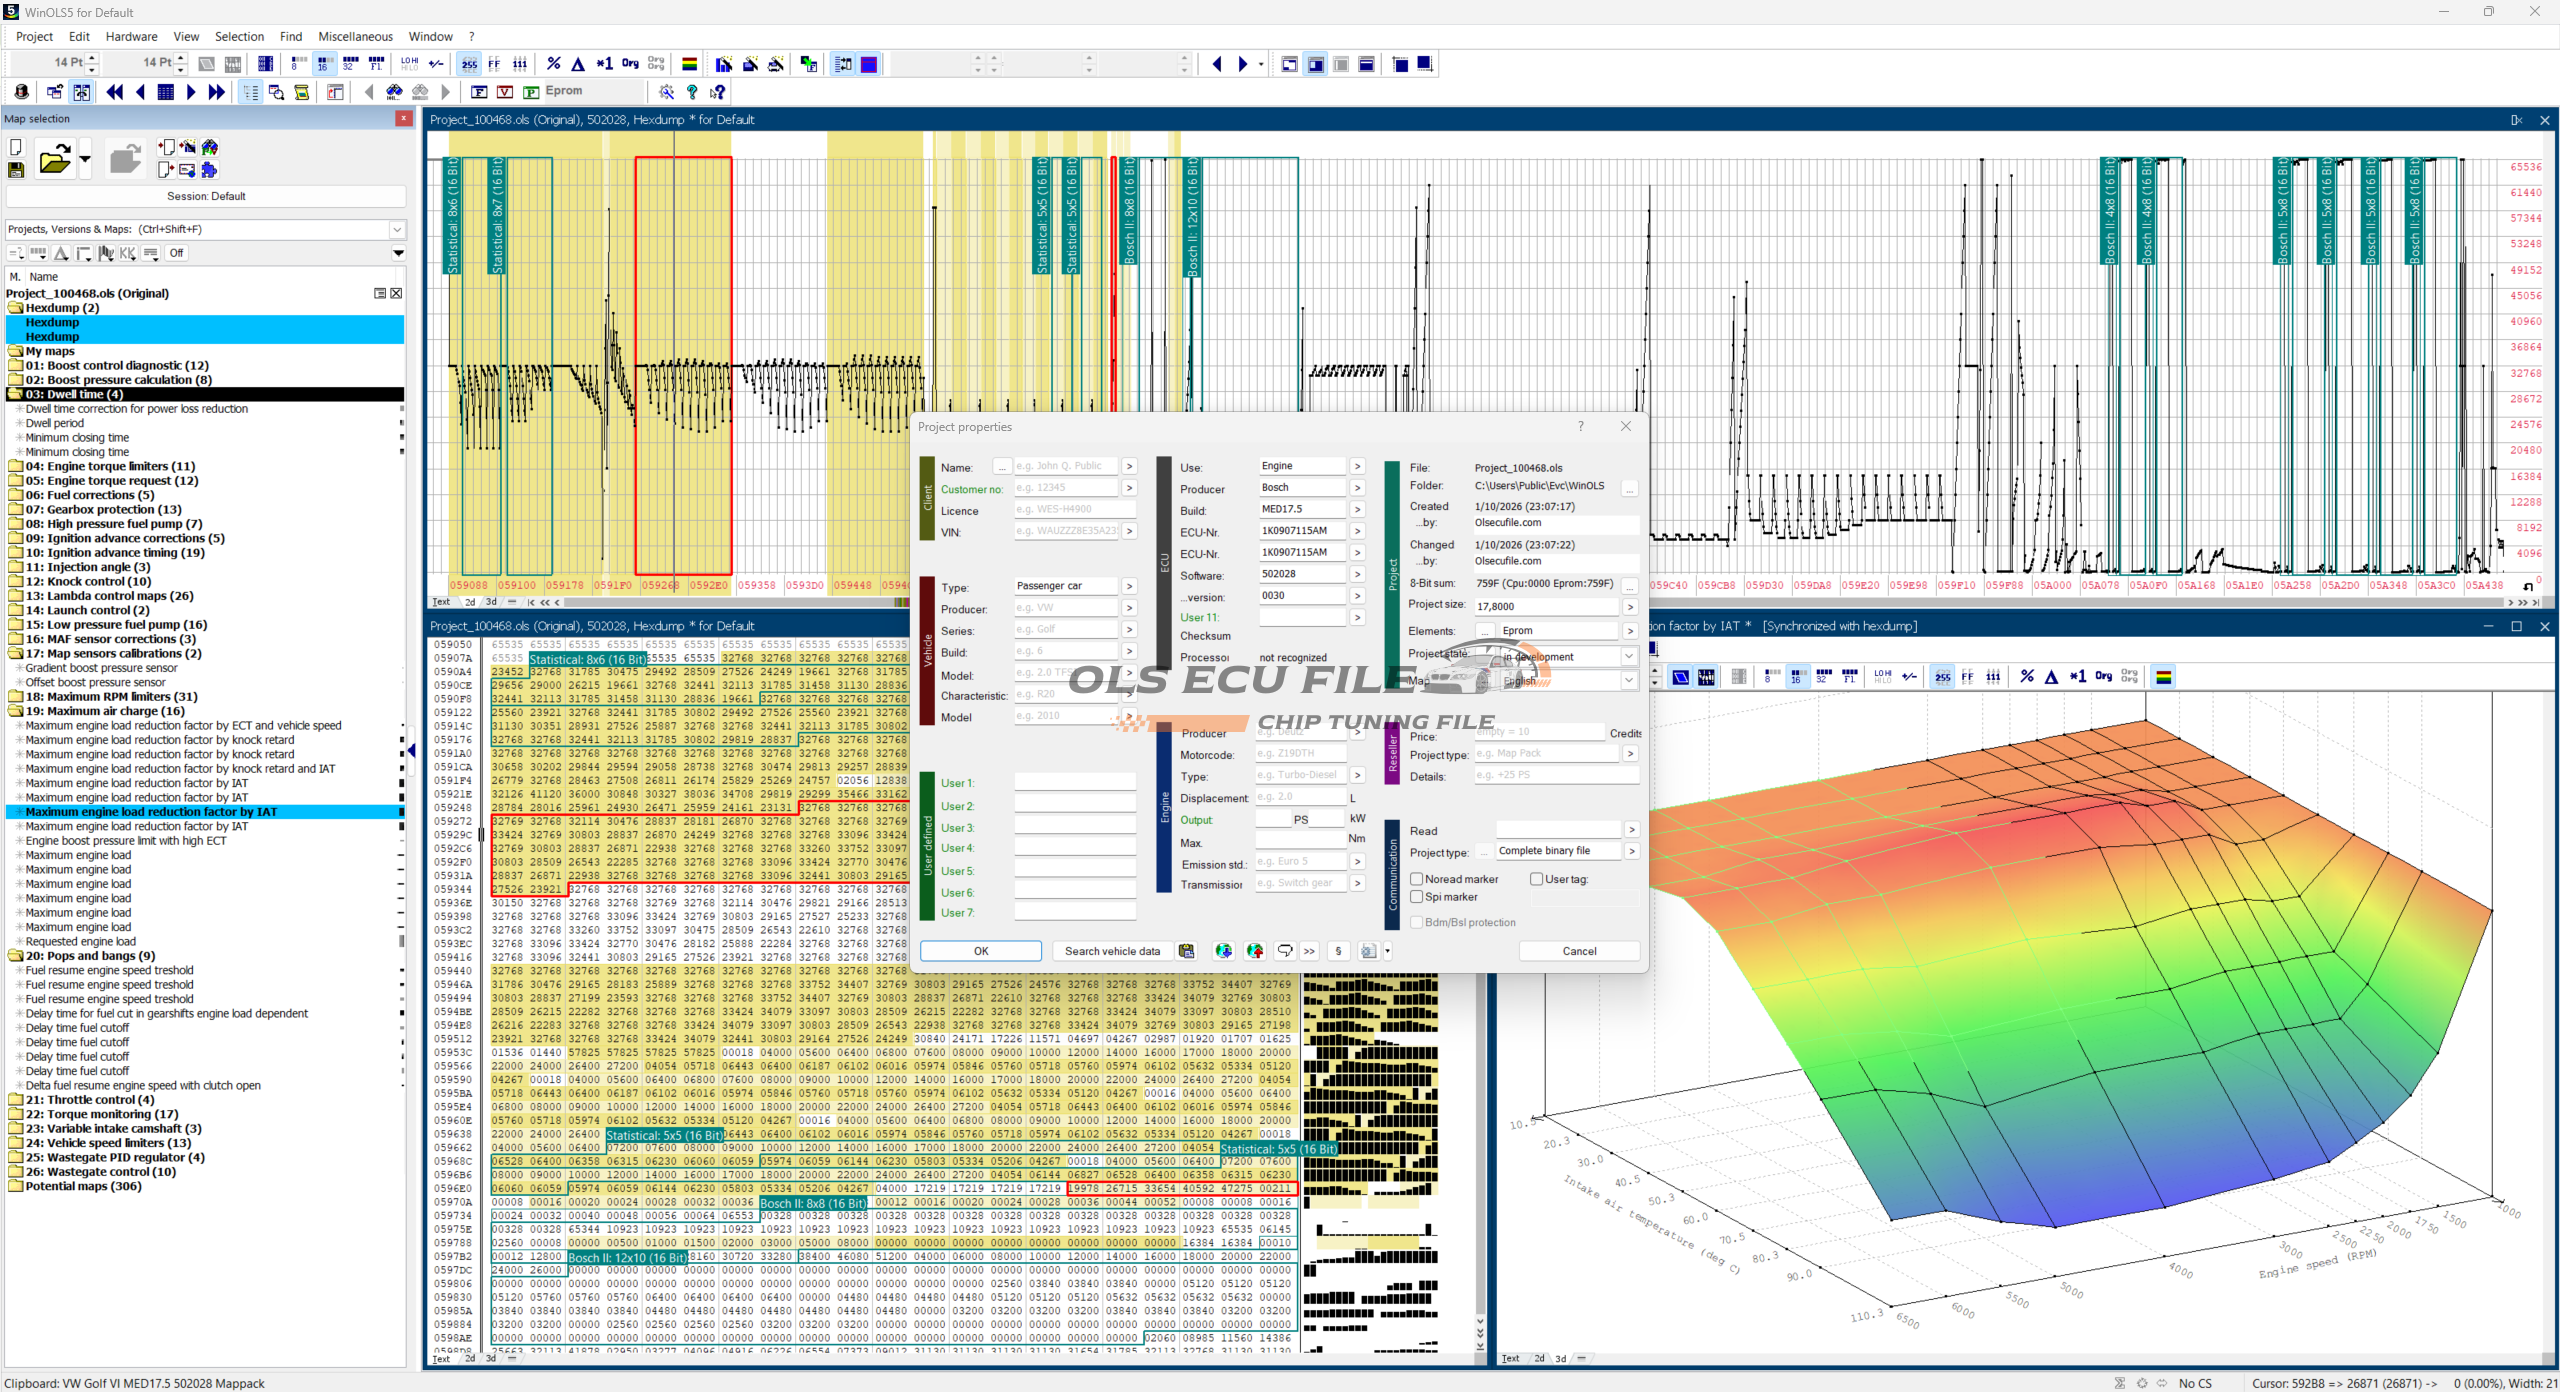
Task: Open the Miscellaneous menu
Action: 355,37
